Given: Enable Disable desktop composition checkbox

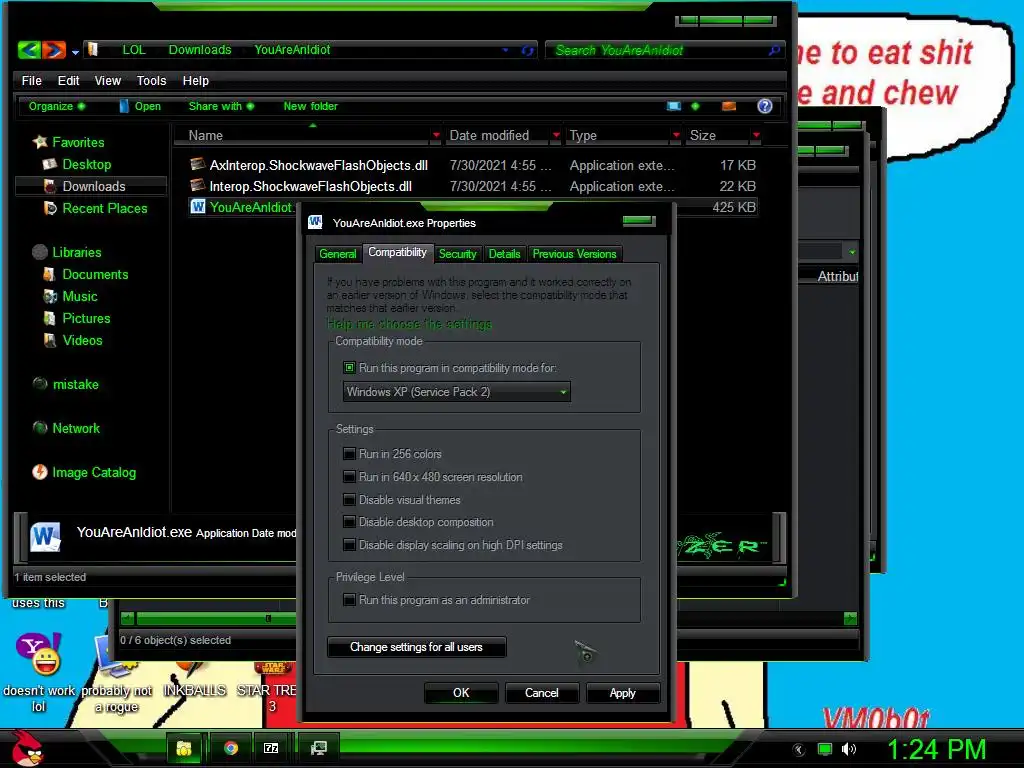Looking at the screenshot, I should 349,522.
